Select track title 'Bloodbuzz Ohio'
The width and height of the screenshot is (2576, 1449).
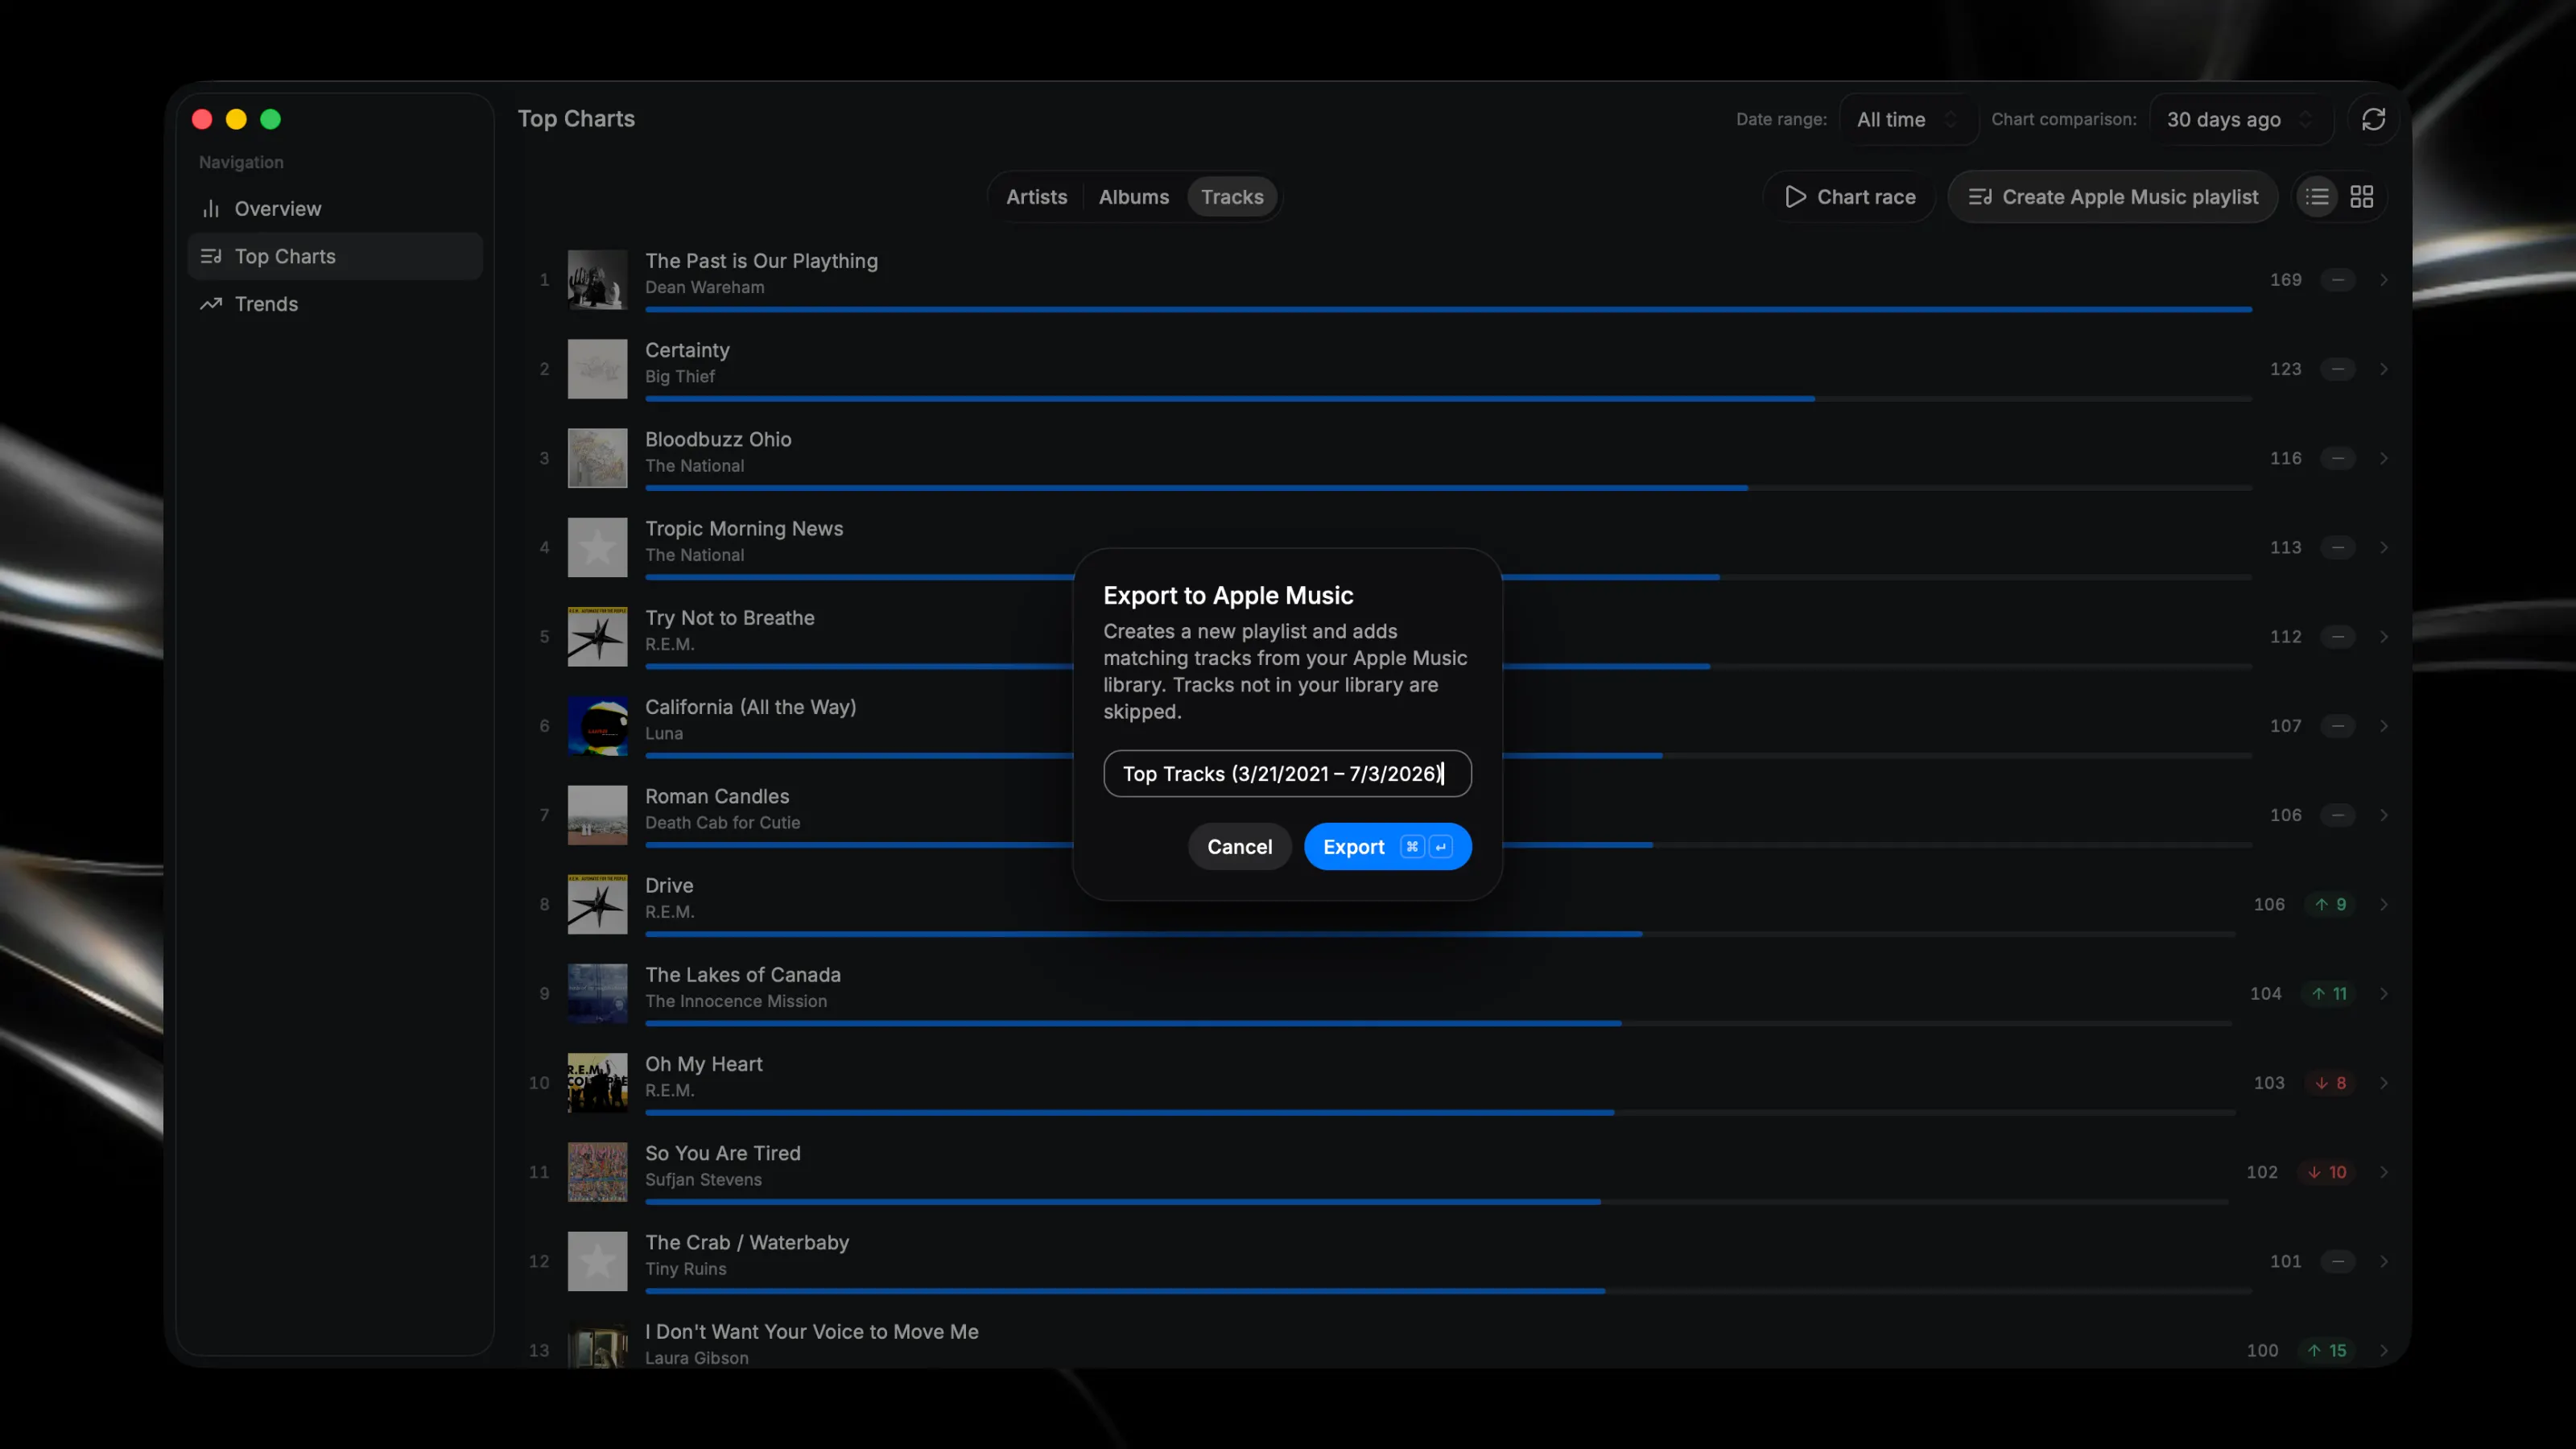(718, 439)
